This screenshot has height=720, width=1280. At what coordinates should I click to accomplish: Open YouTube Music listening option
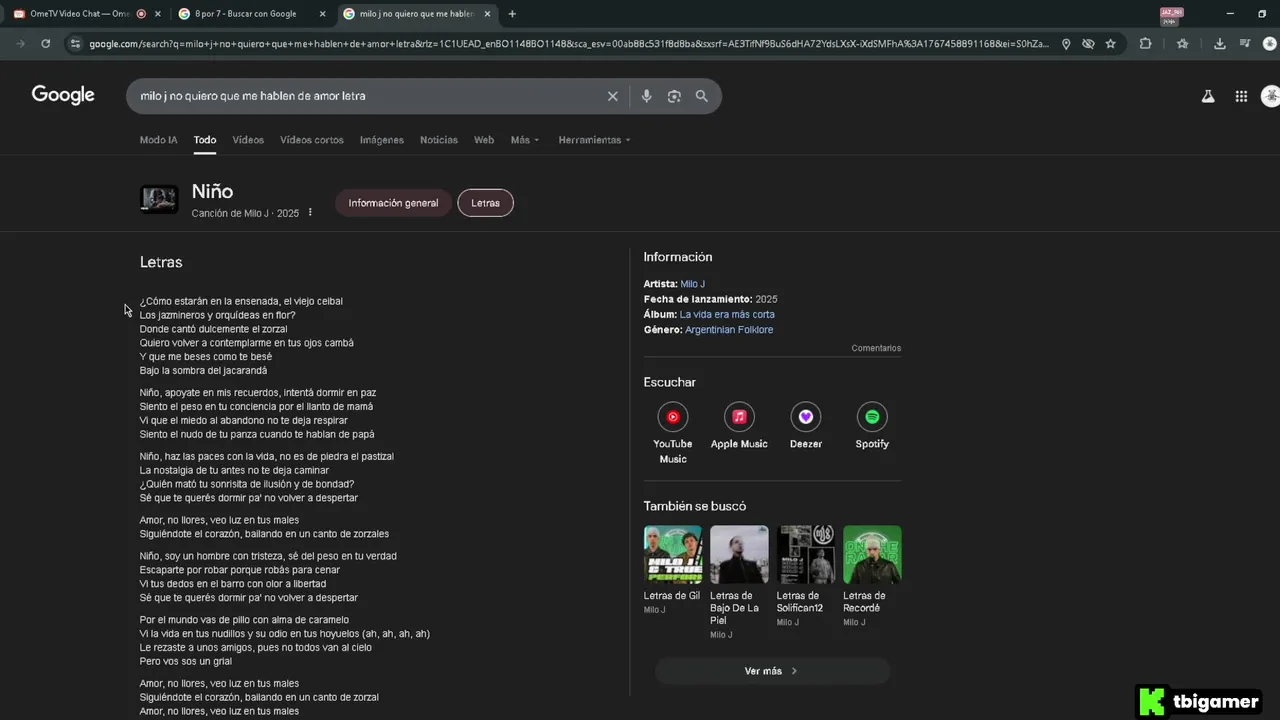point(673,432)
